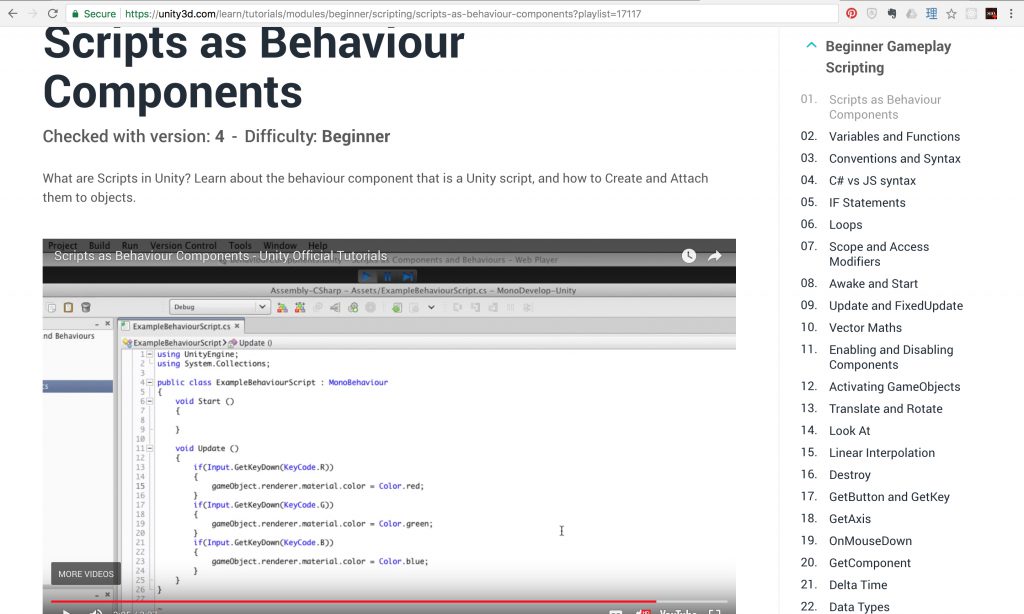The height and width of the screenshot is (614, 1024).
Task: Click the dark red square extension icon
Action: pos(991,13)
